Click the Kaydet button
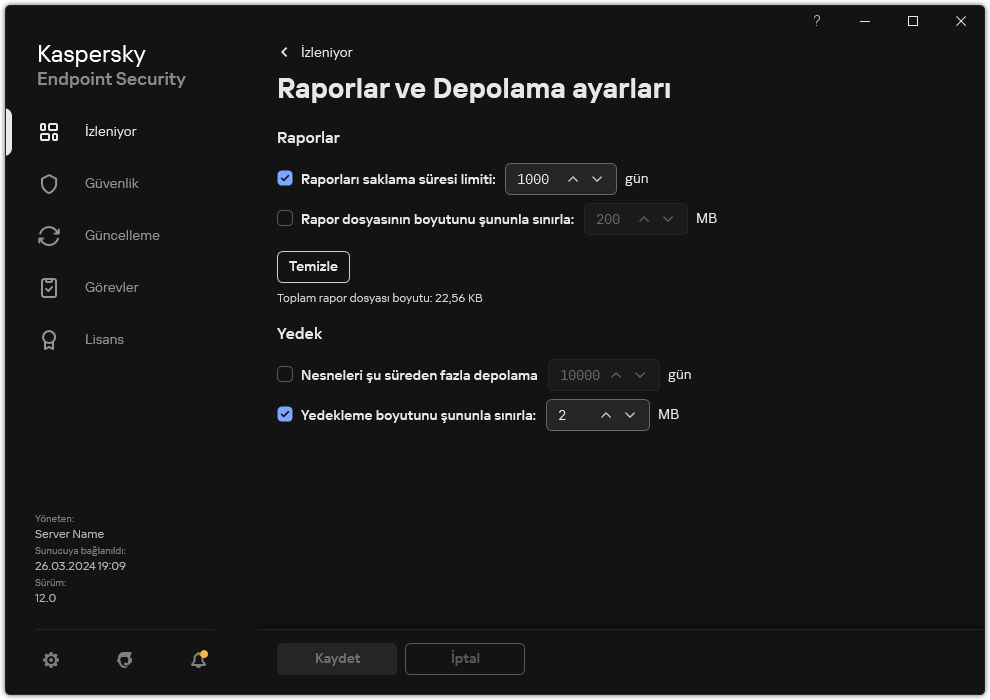Viewport: 990px width, 700px height. click(336, 658)
